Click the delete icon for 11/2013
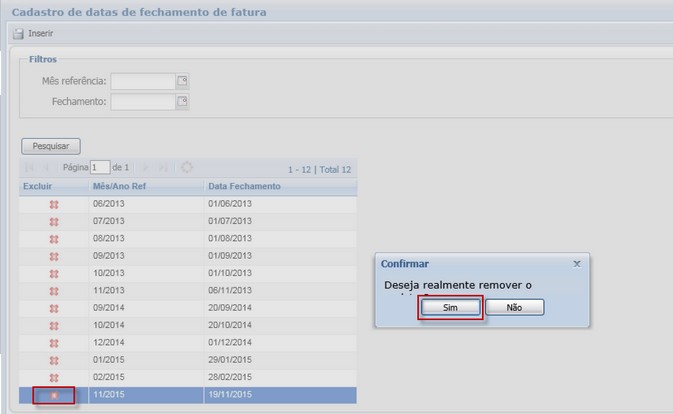Image resolution: width=673 pixels, height=414 pixels. pyautogui.click(x=55, y=291)
